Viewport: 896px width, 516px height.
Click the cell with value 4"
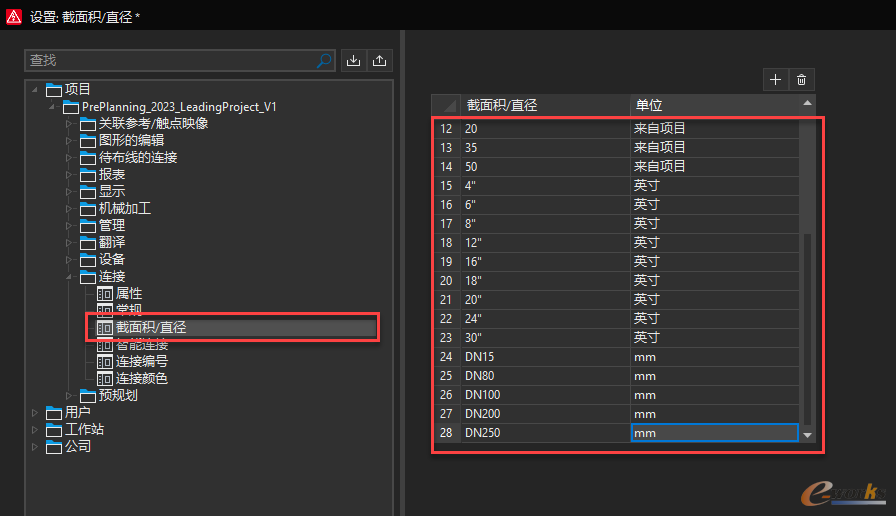pos(545,186)
